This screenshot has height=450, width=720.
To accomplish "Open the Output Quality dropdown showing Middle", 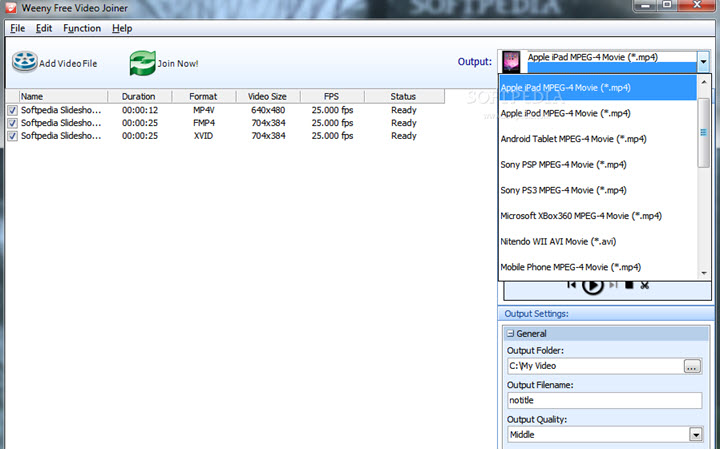I will coord(696,434).
